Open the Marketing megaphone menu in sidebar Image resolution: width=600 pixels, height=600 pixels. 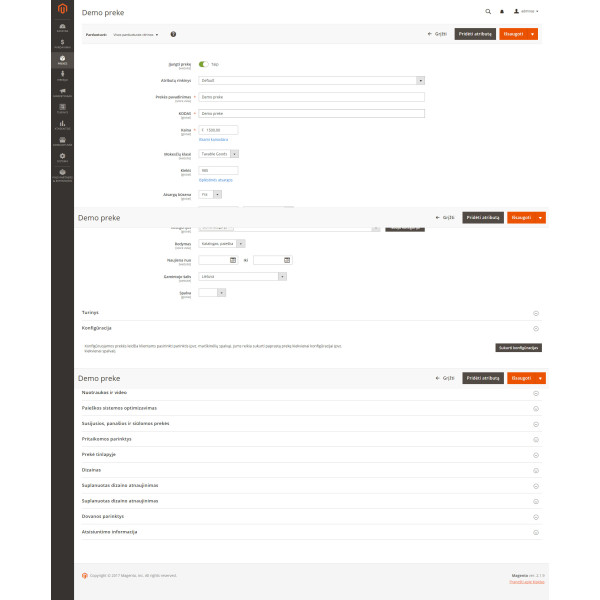[62, 93]
